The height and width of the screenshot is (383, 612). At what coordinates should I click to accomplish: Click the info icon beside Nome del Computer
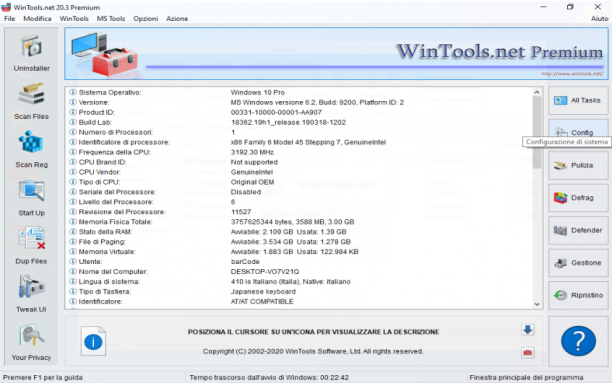73,271
